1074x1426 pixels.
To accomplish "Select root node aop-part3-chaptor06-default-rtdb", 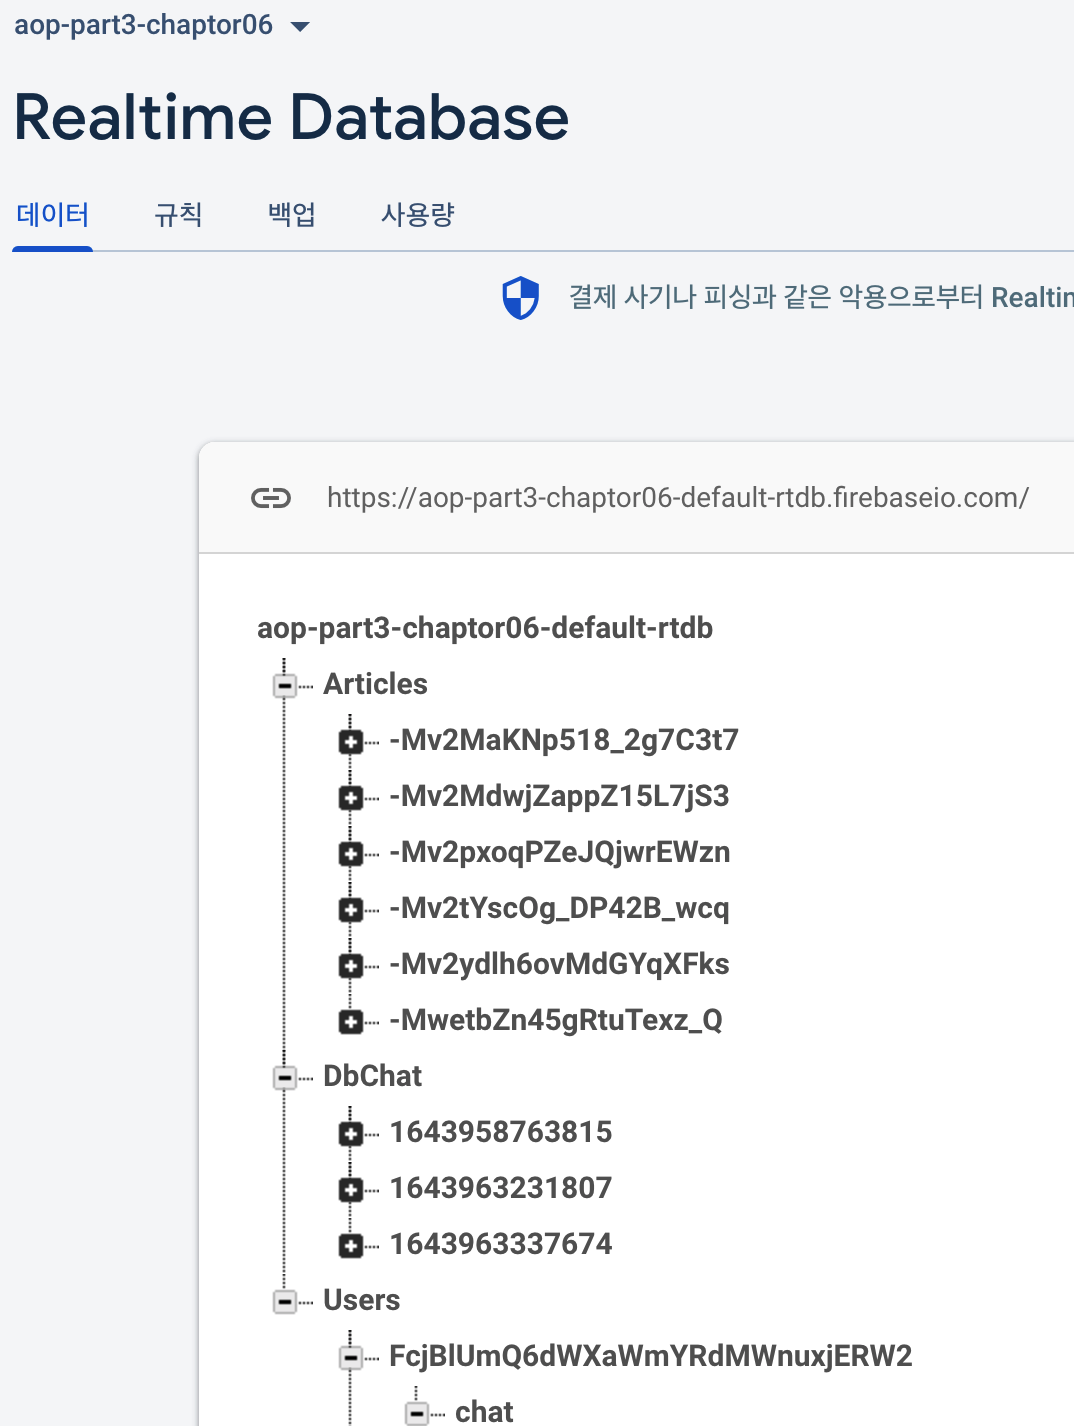I will 485,628.
